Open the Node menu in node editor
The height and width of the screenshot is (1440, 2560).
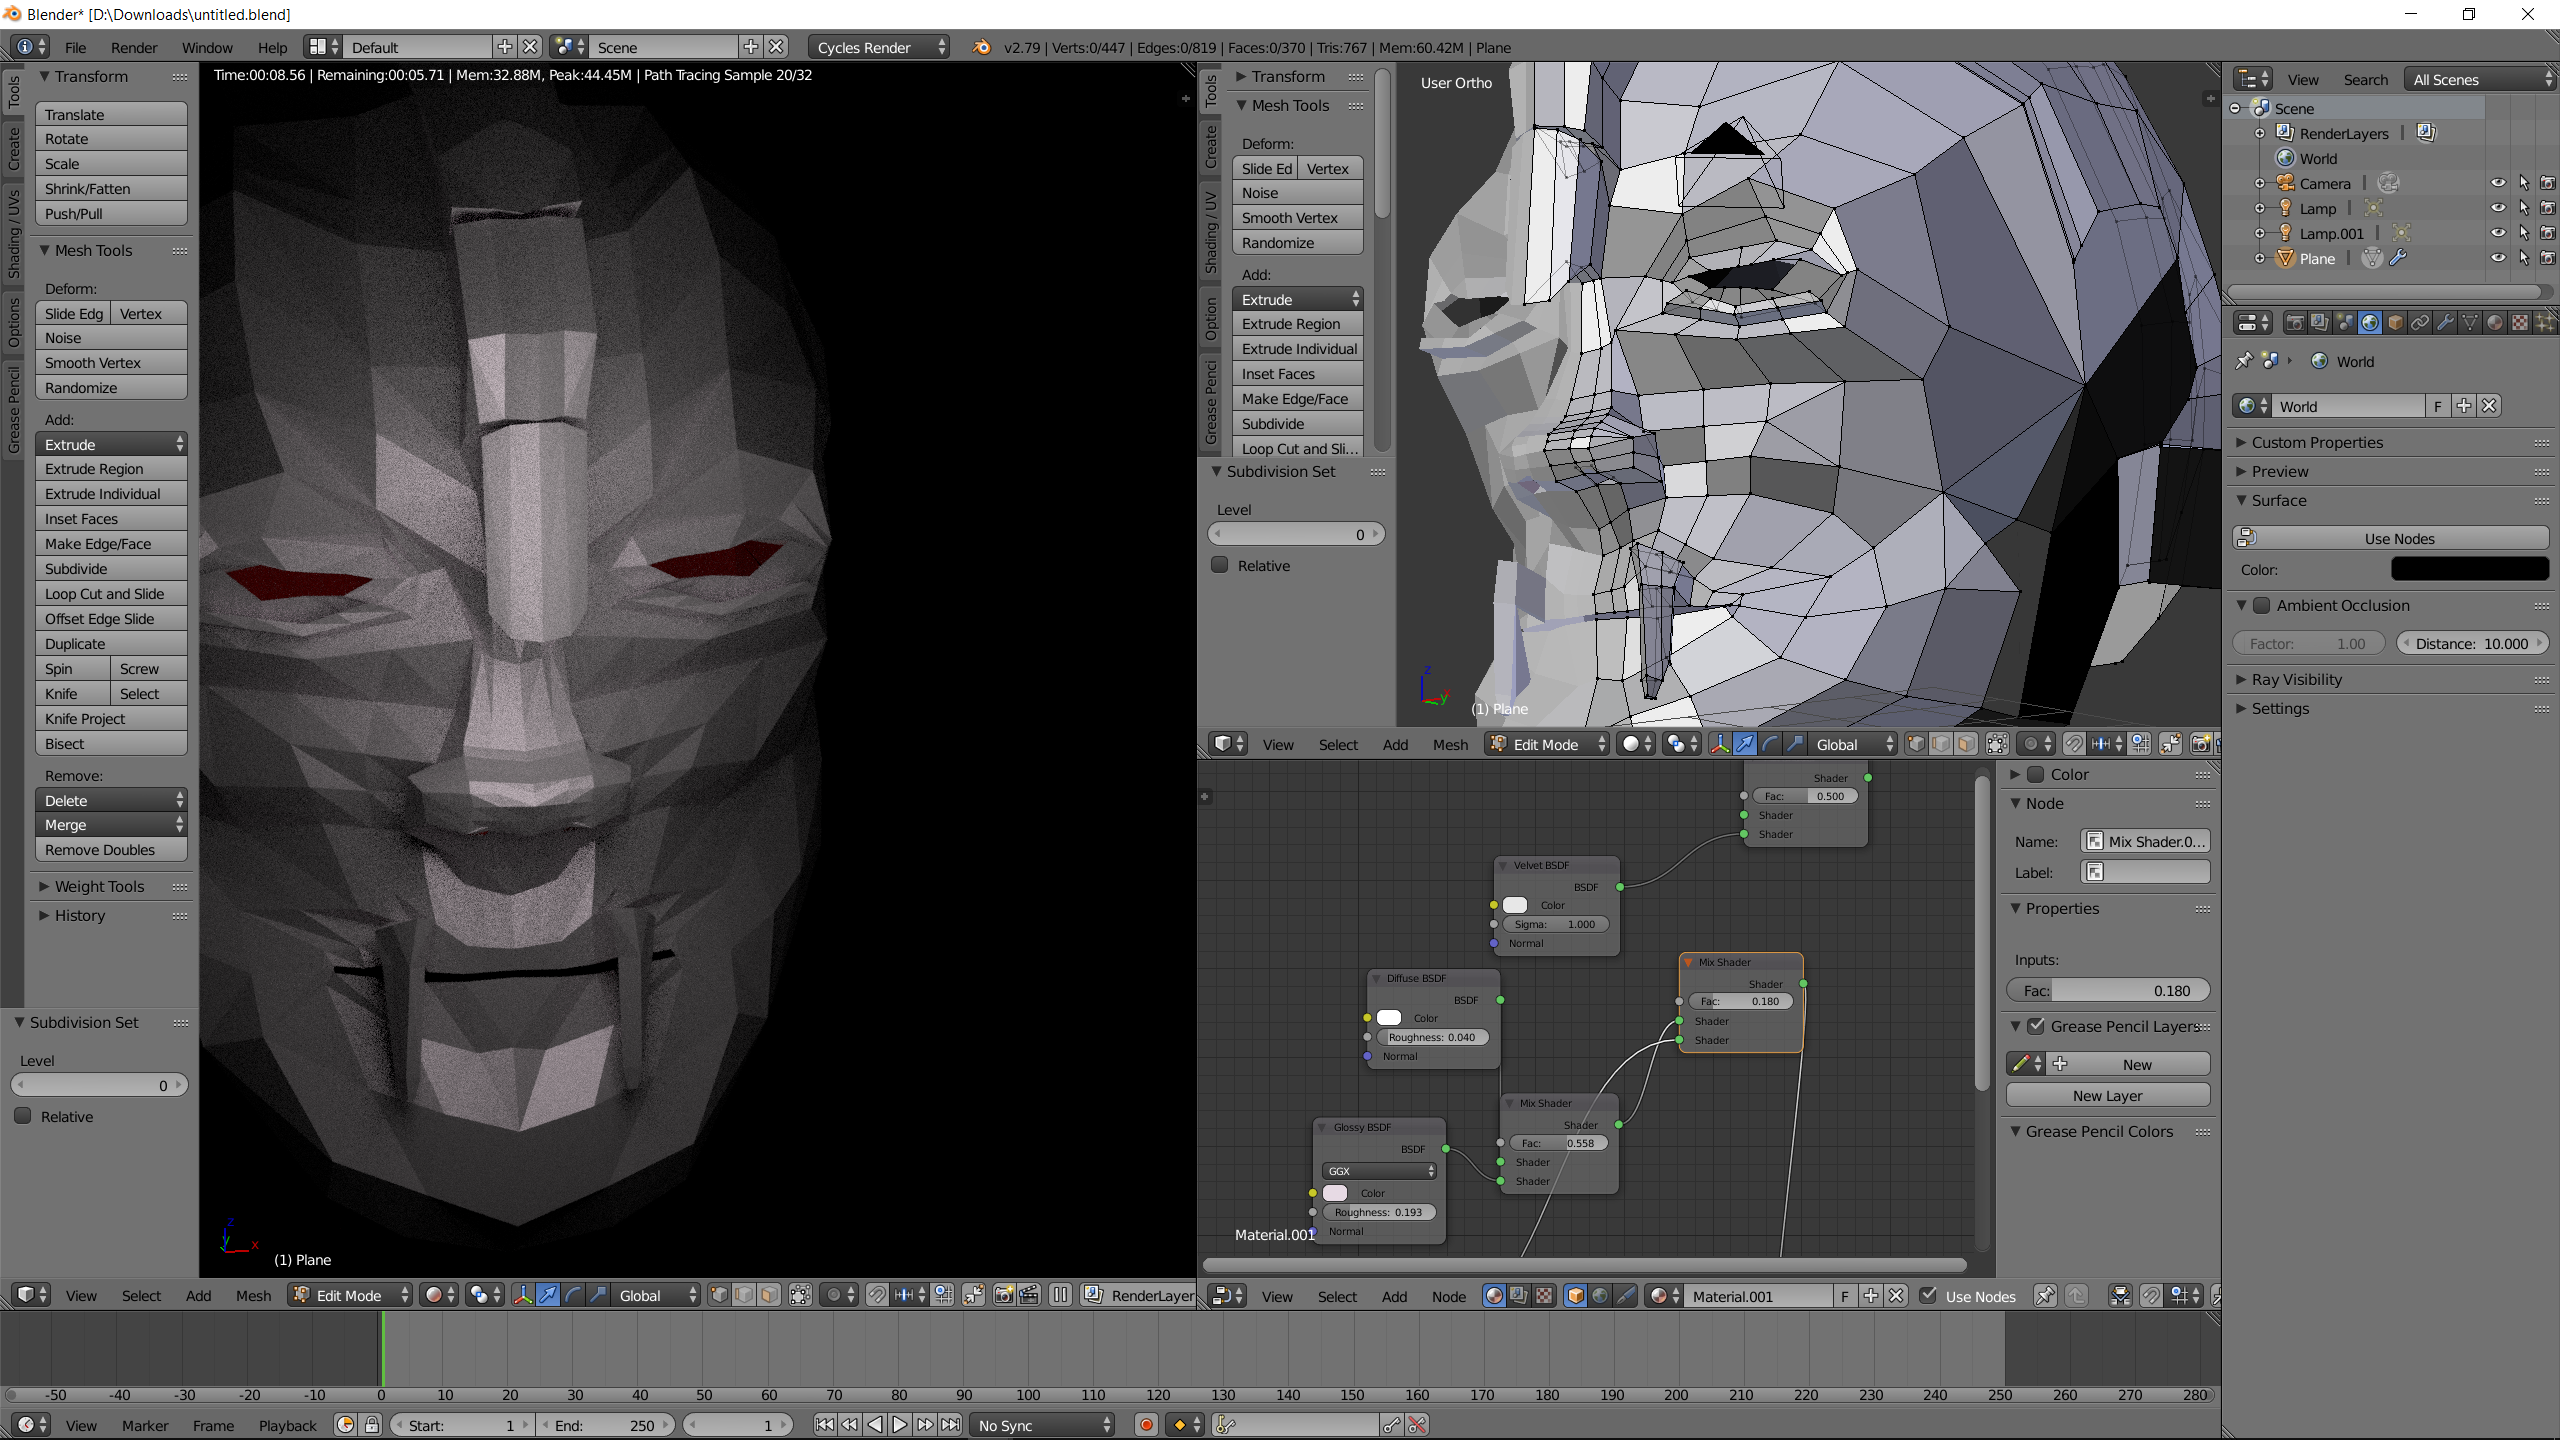(x=1451, y=1296)
